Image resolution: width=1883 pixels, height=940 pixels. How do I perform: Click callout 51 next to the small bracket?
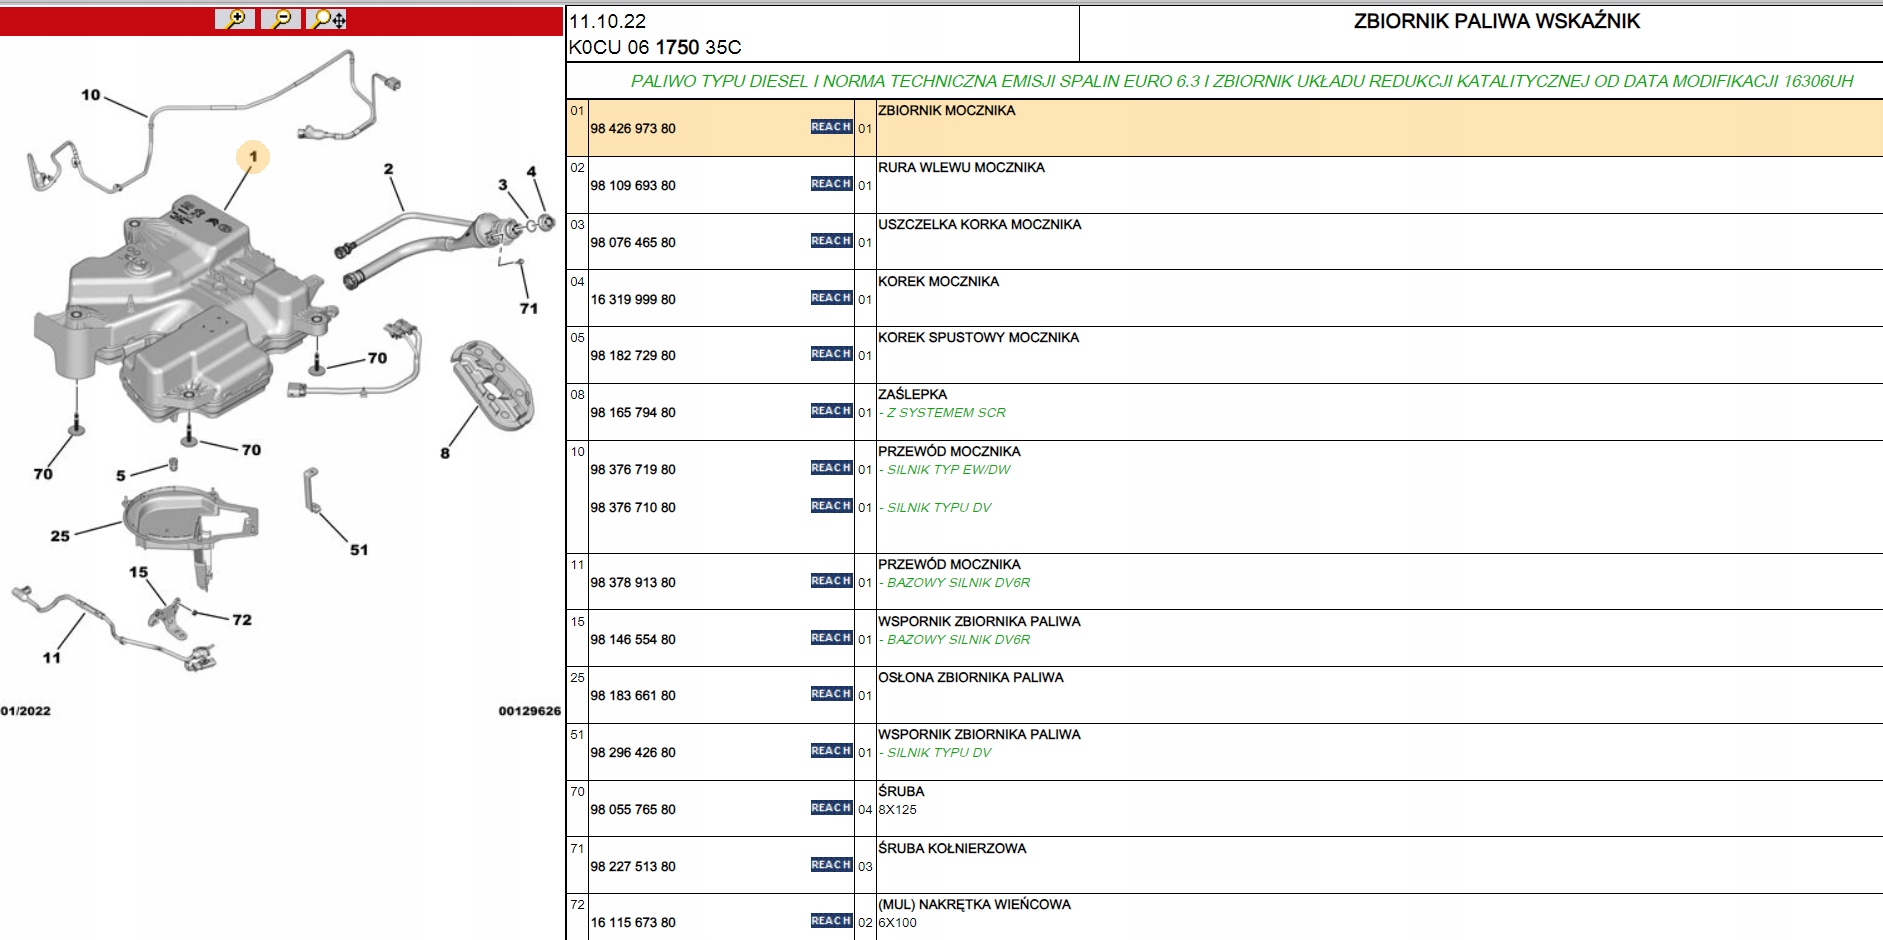click(359, 550)
